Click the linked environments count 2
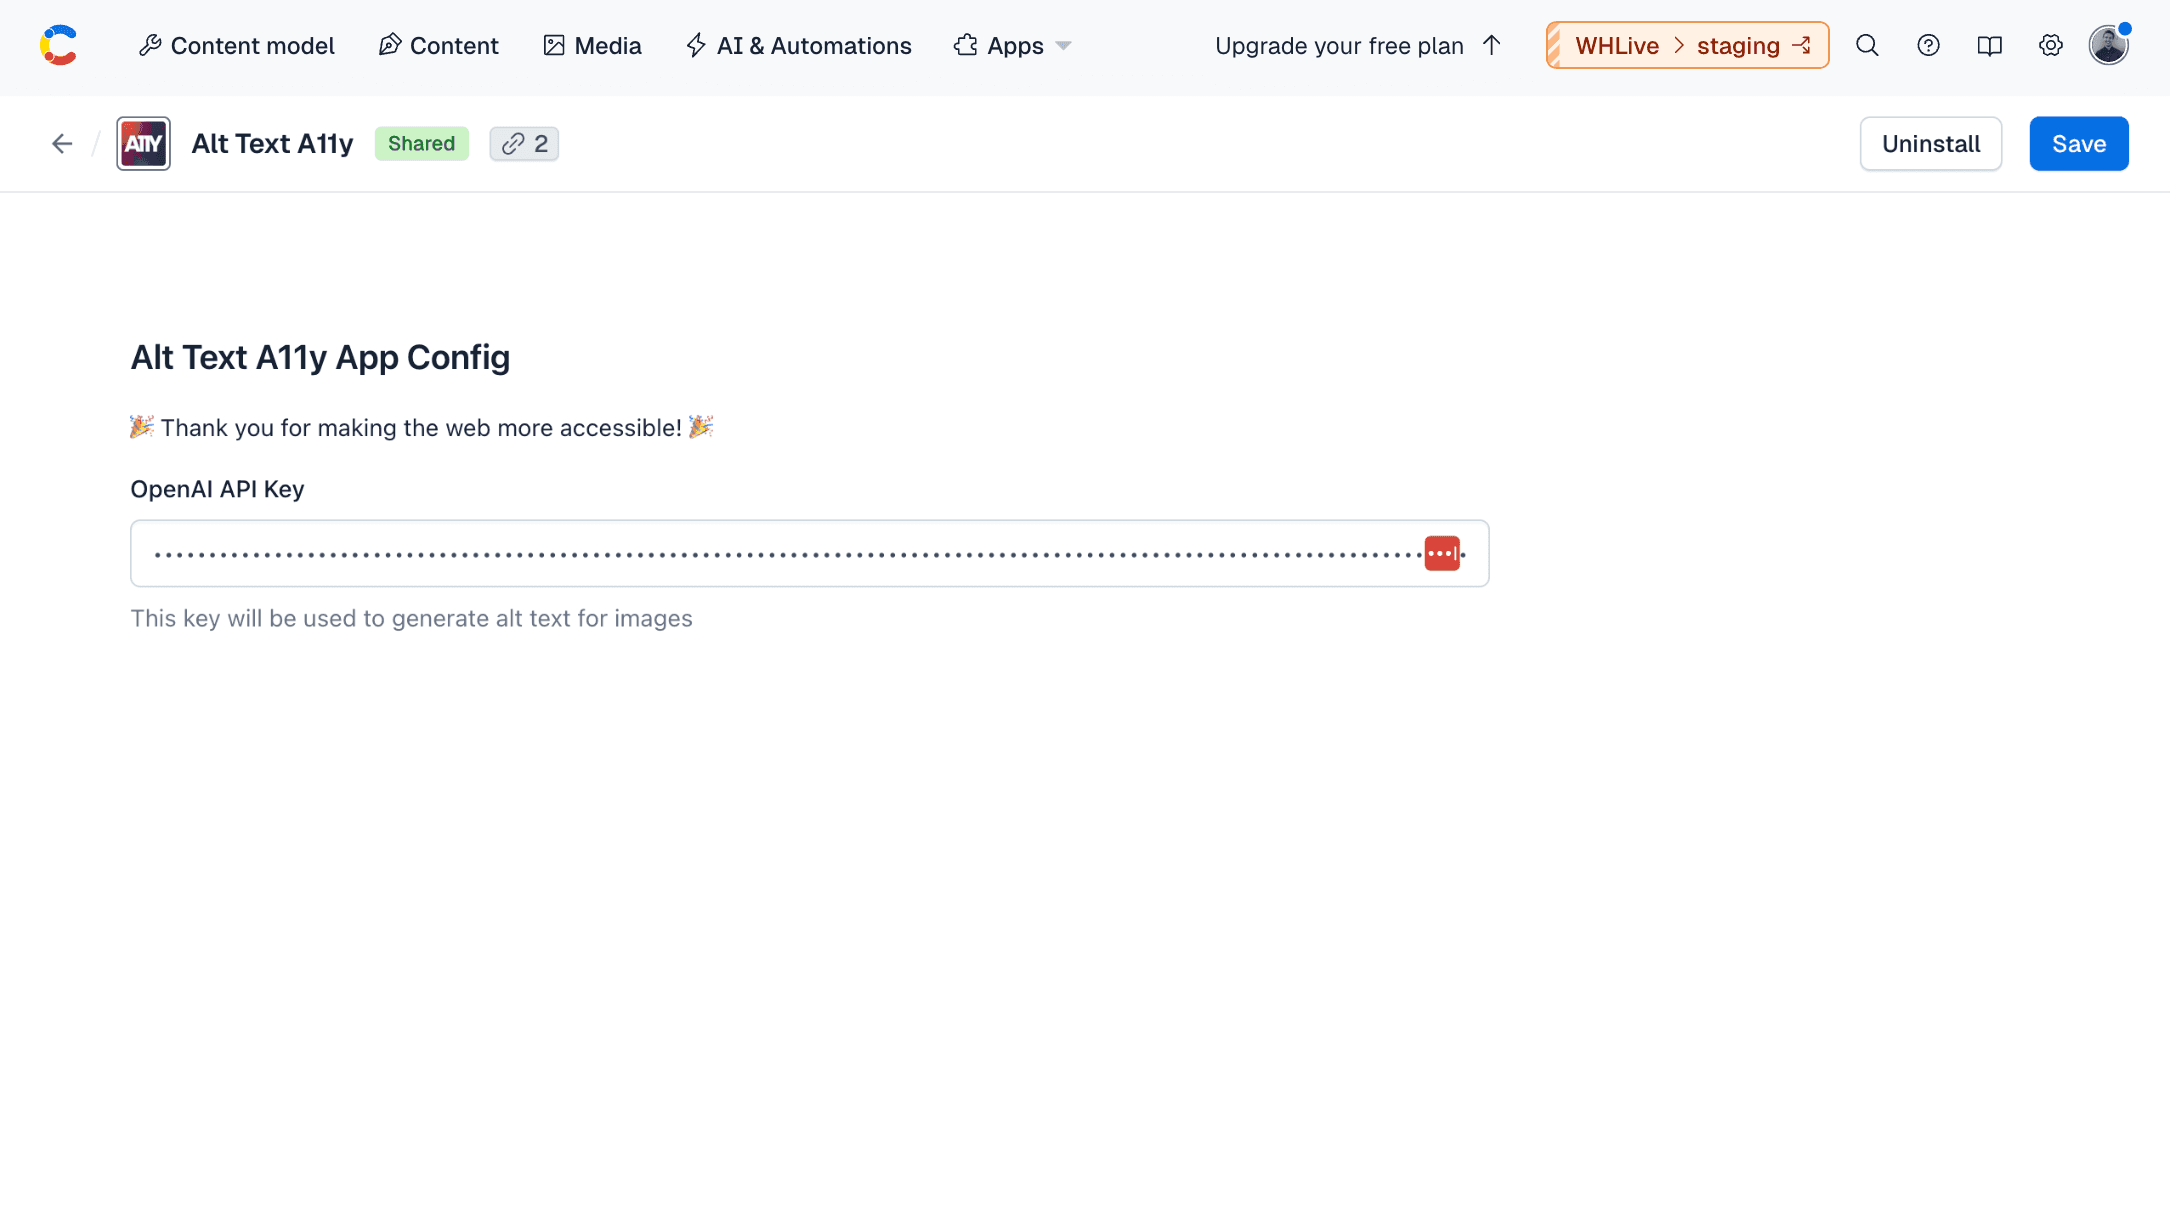 [x=524, y=144]
